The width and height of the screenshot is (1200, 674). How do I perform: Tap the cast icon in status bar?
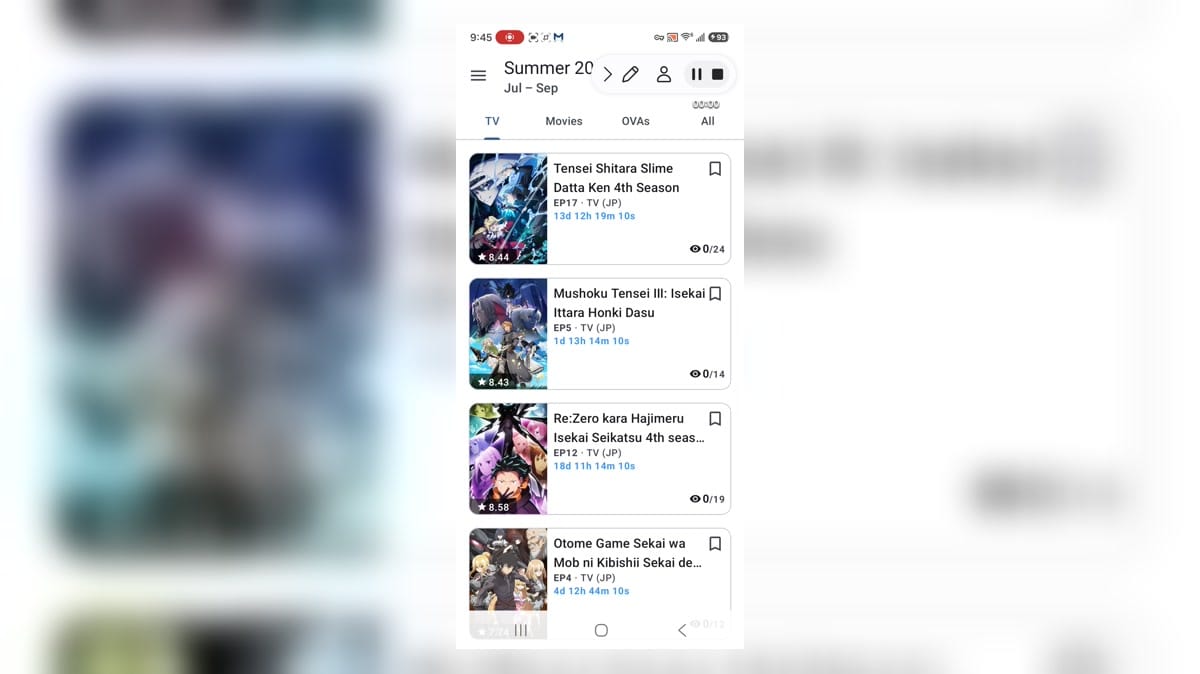673,37
